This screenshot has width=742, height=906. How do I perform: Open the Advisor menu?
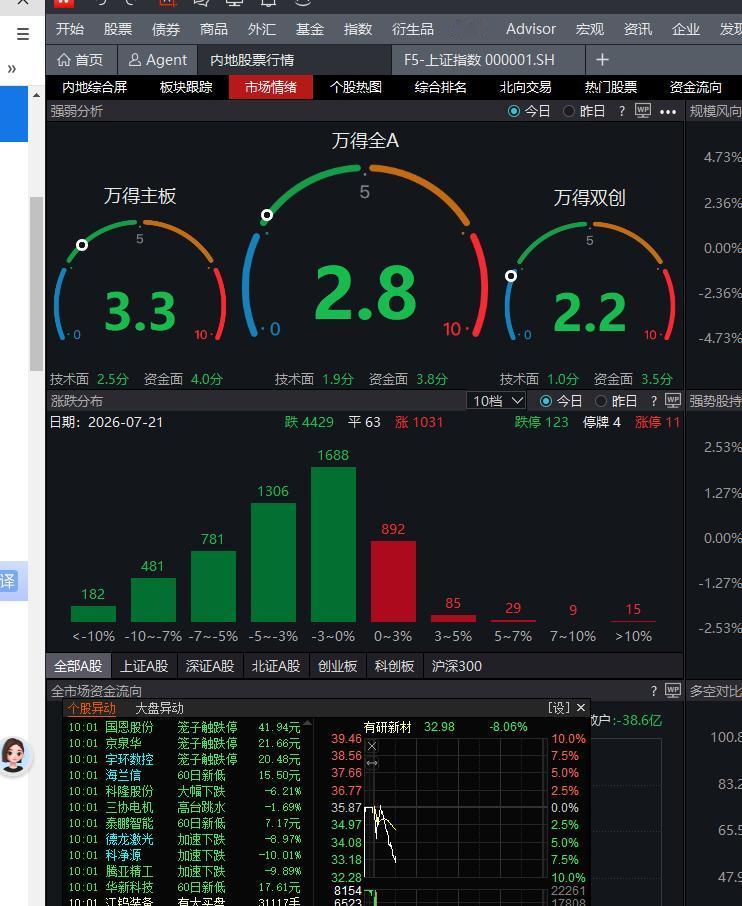click(x=530, y=29)
